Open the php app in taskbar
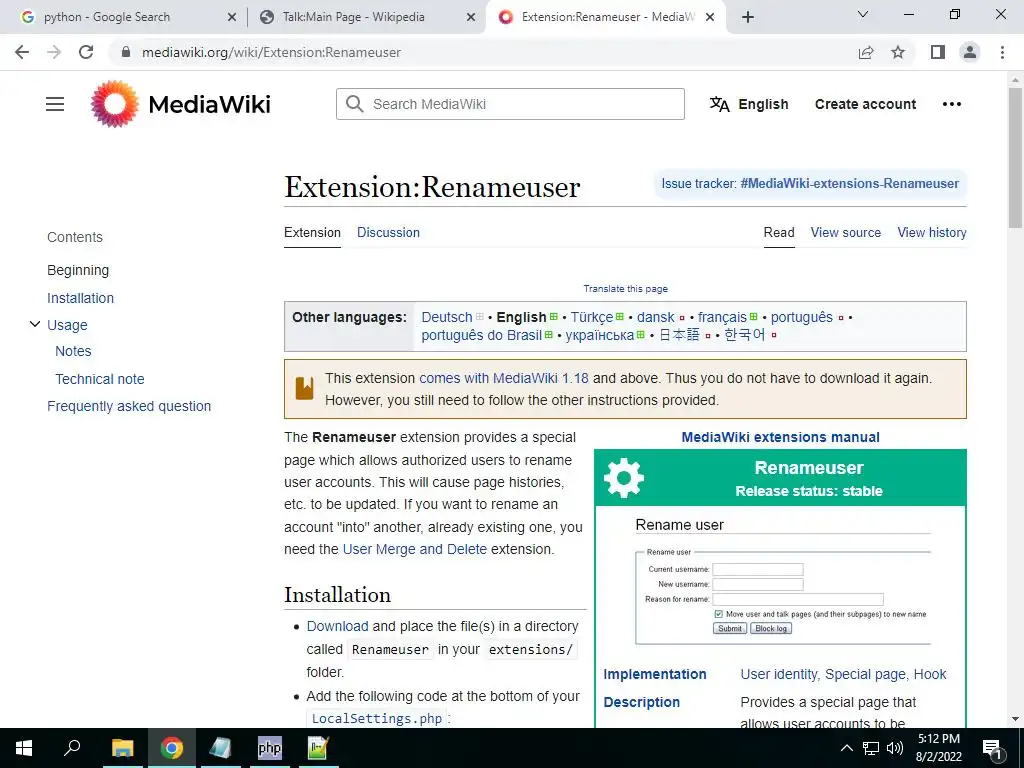 click(270, 748)
